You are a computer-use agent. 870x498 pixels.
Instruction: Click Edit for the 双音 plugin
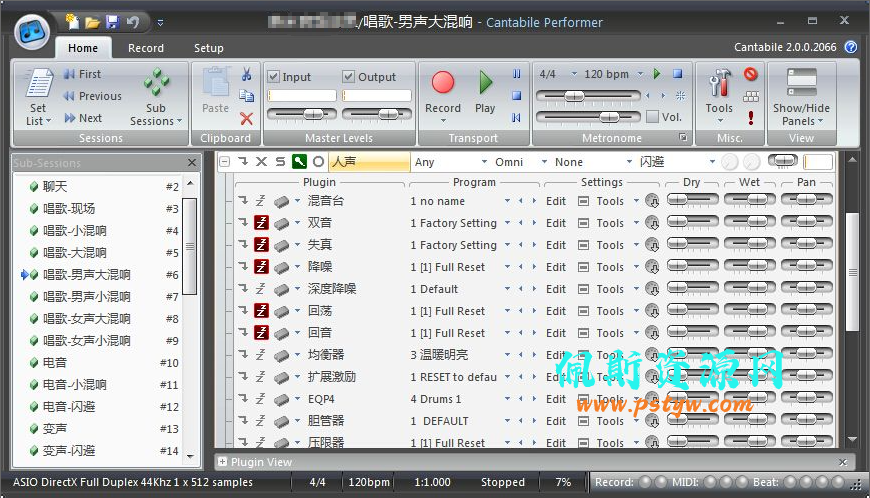pos(555,223)
